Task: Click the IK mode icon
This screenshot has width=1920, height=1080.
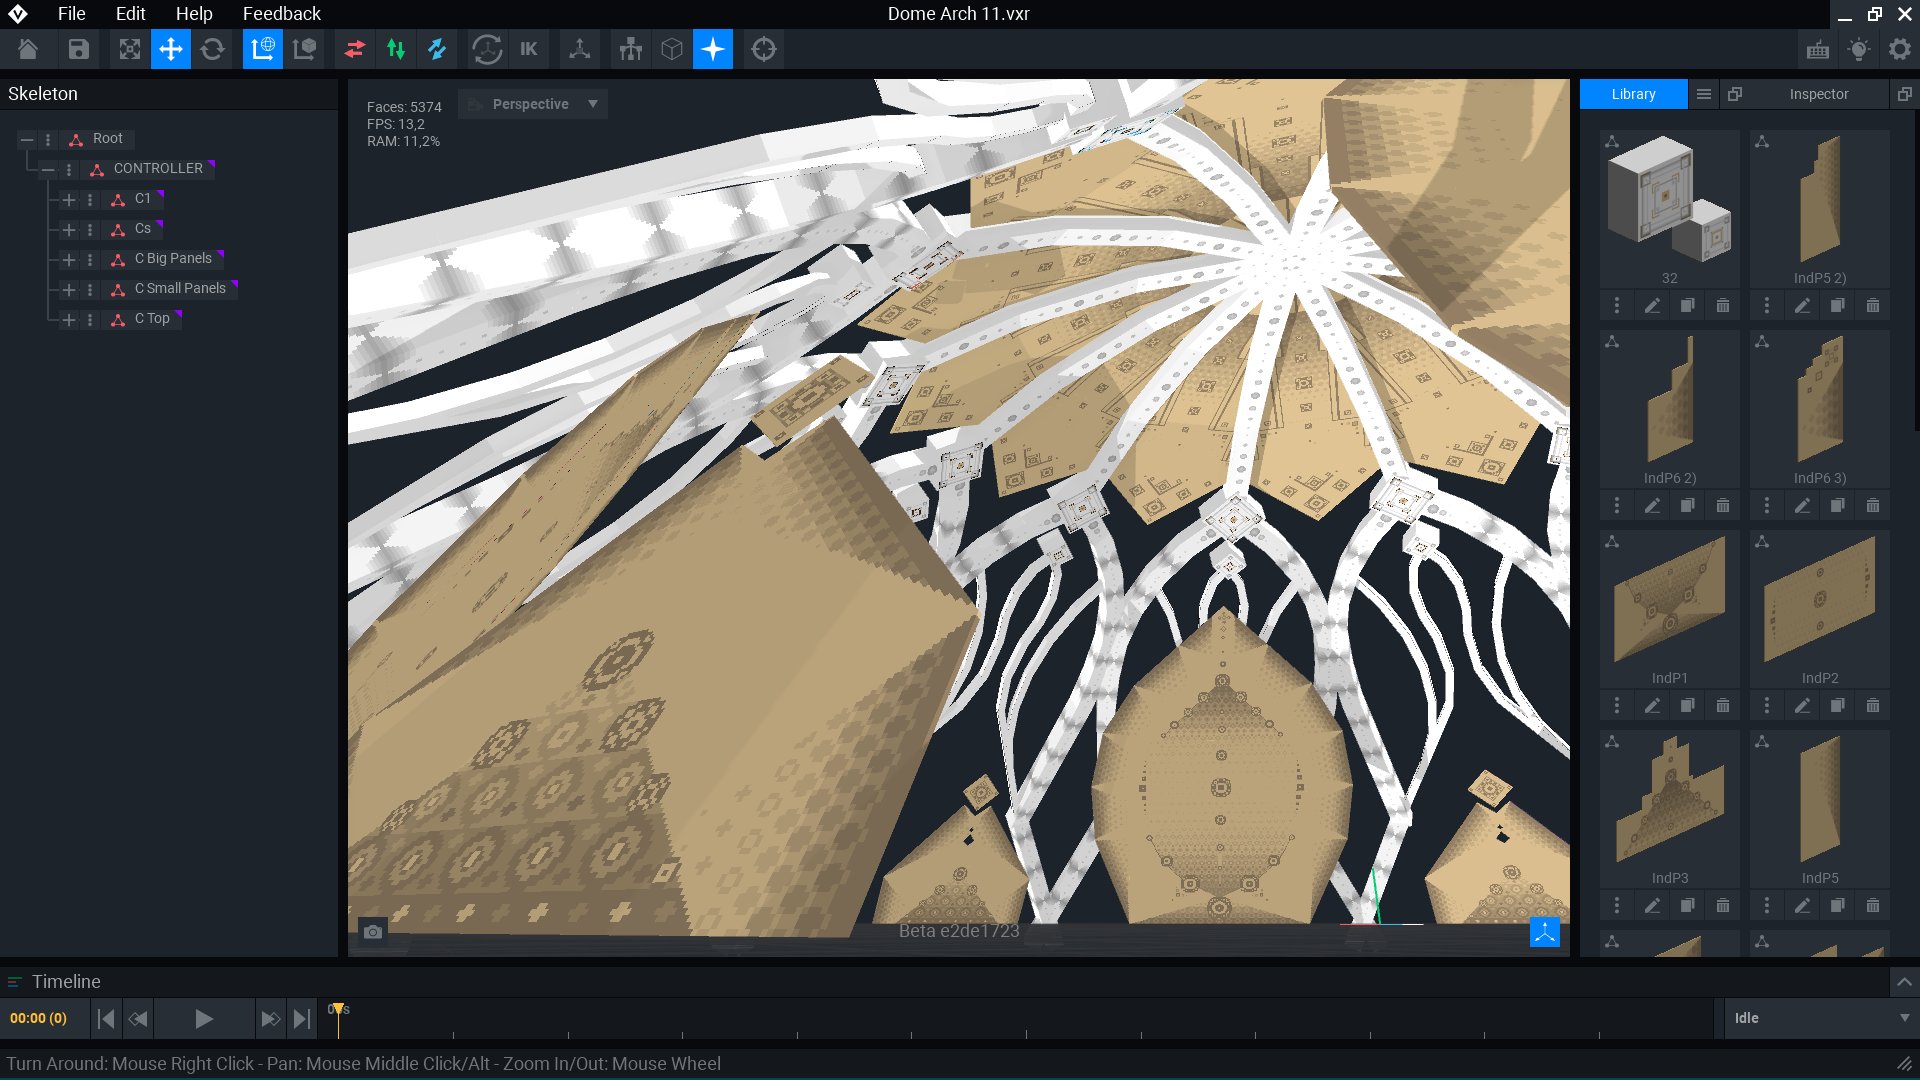Action: pyautogui.click(x=529, y=49)
